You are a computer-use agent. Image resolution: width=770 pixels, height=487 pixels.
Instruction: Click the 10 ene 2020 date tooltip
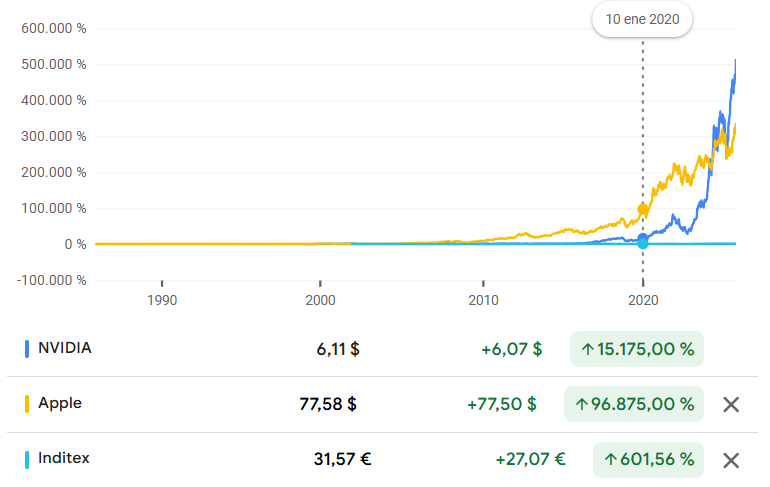tap(642, 19)
